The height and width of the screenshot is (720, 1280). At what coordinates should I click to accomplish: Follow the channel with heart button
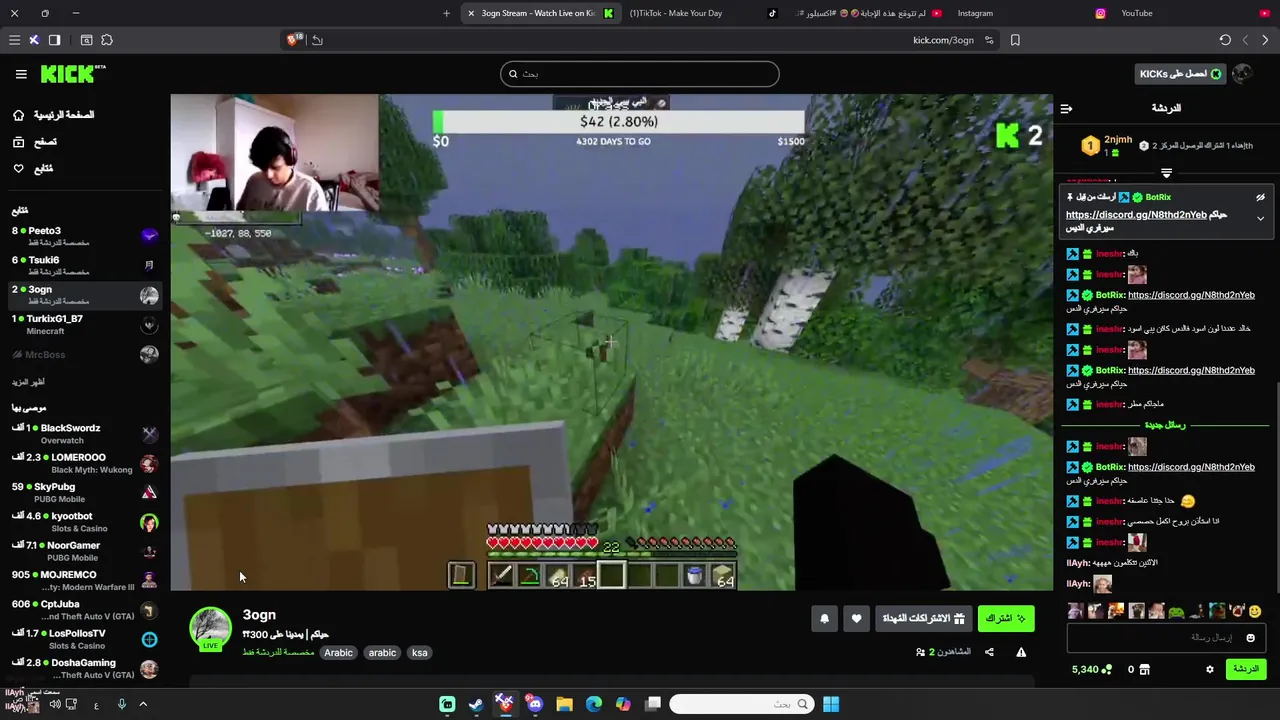click(x=856, y=619)
